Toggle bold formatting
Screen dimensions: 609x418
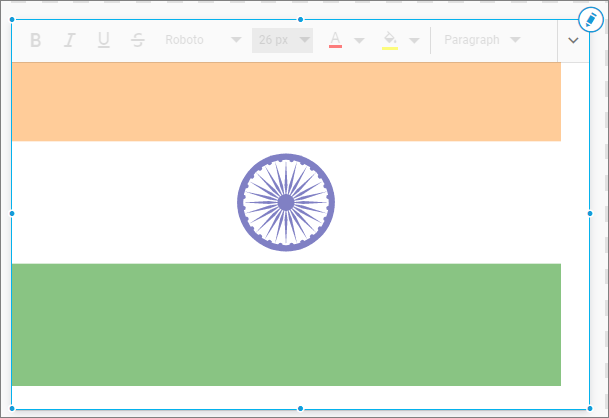point(36,40)
